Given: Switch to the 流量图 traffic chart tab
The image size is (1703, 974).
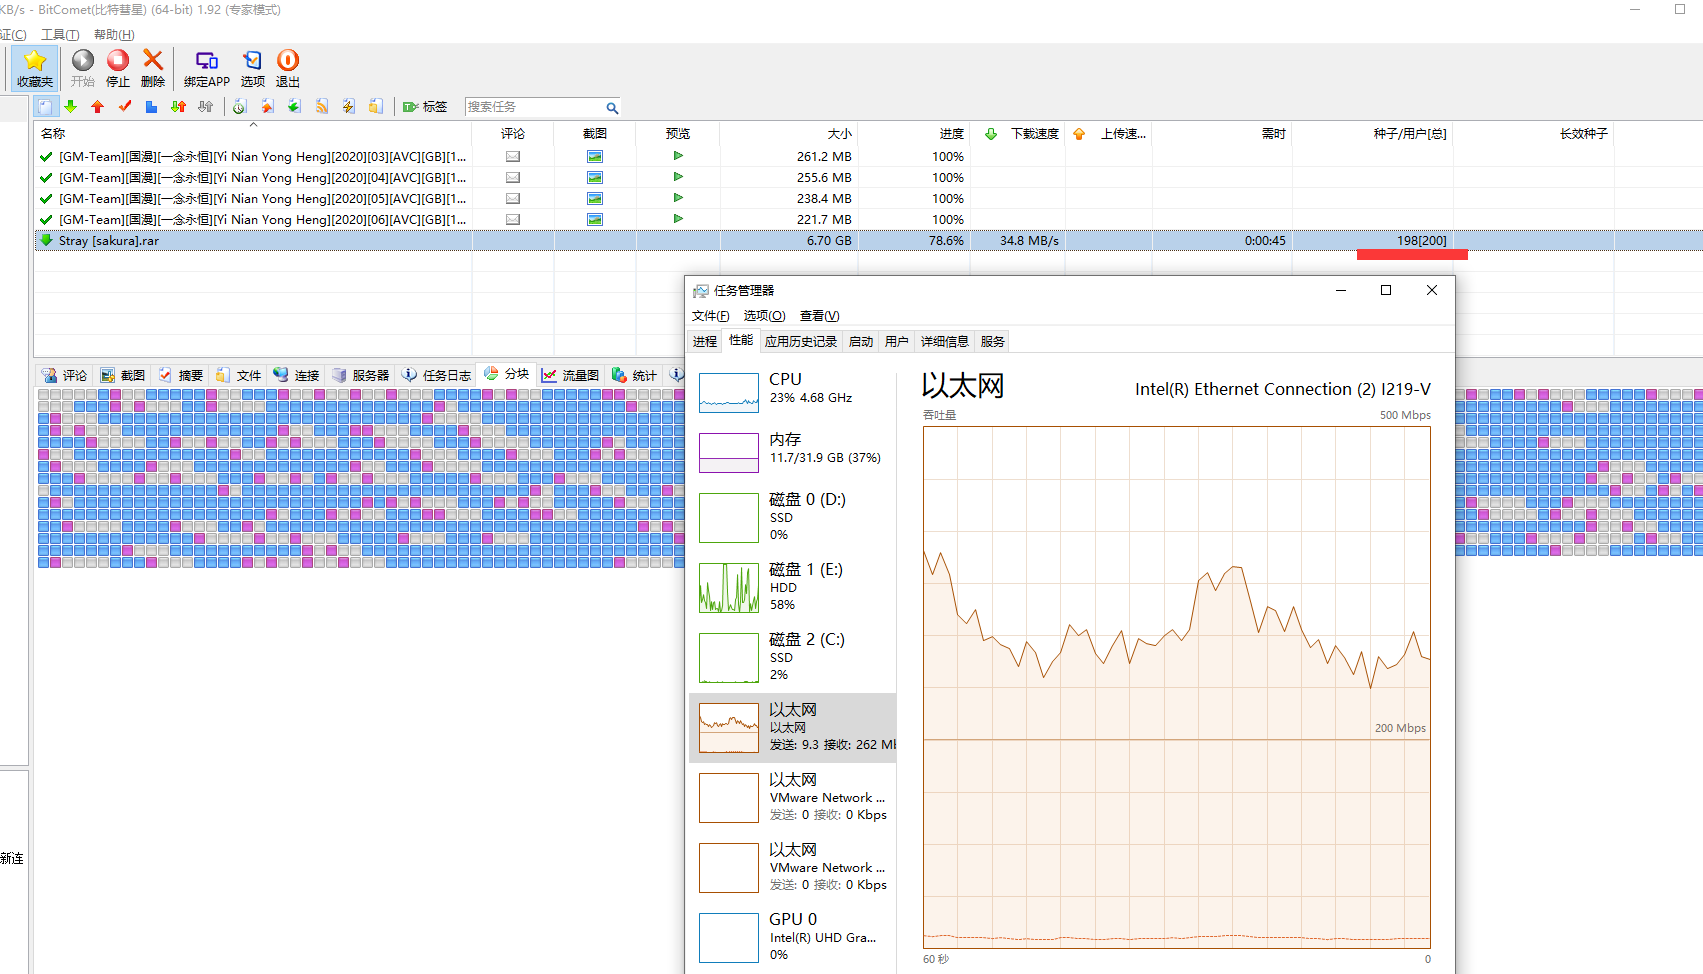Looking at the screenshot, I should [570, 375].
